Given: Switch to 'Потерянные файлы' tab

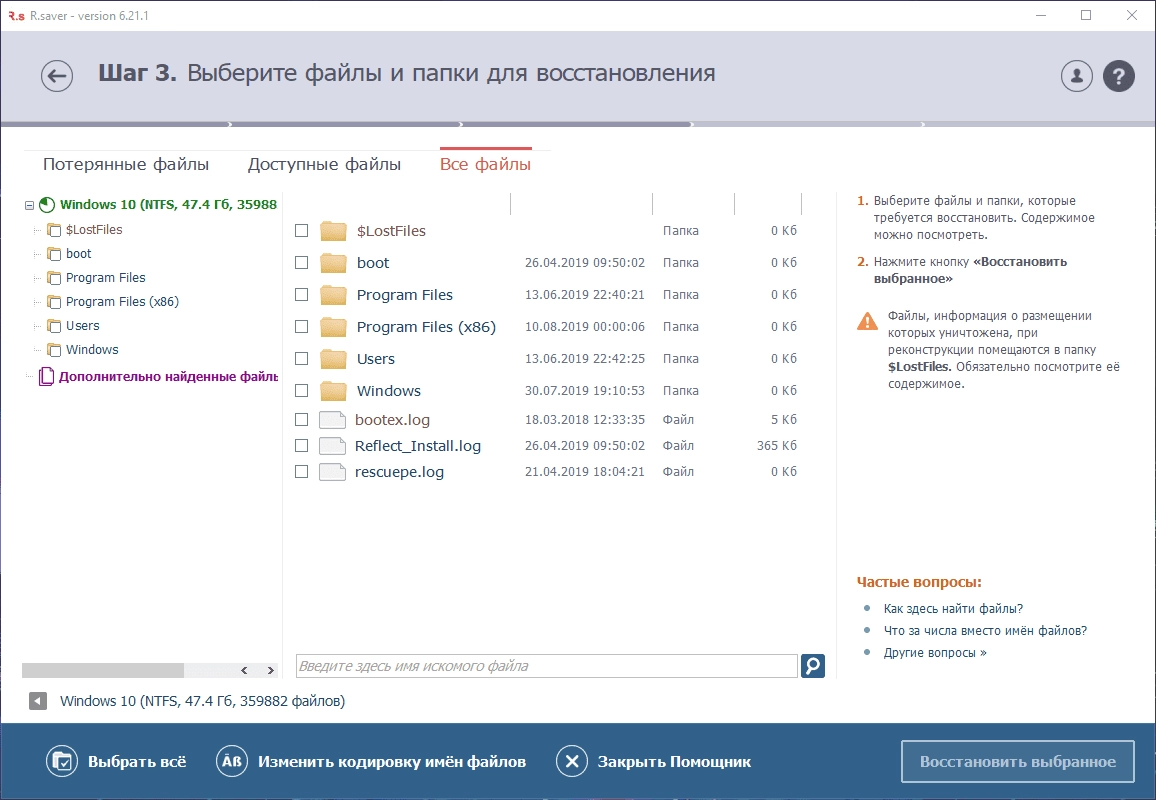Looking at the screenshot, I should [126, 164].
